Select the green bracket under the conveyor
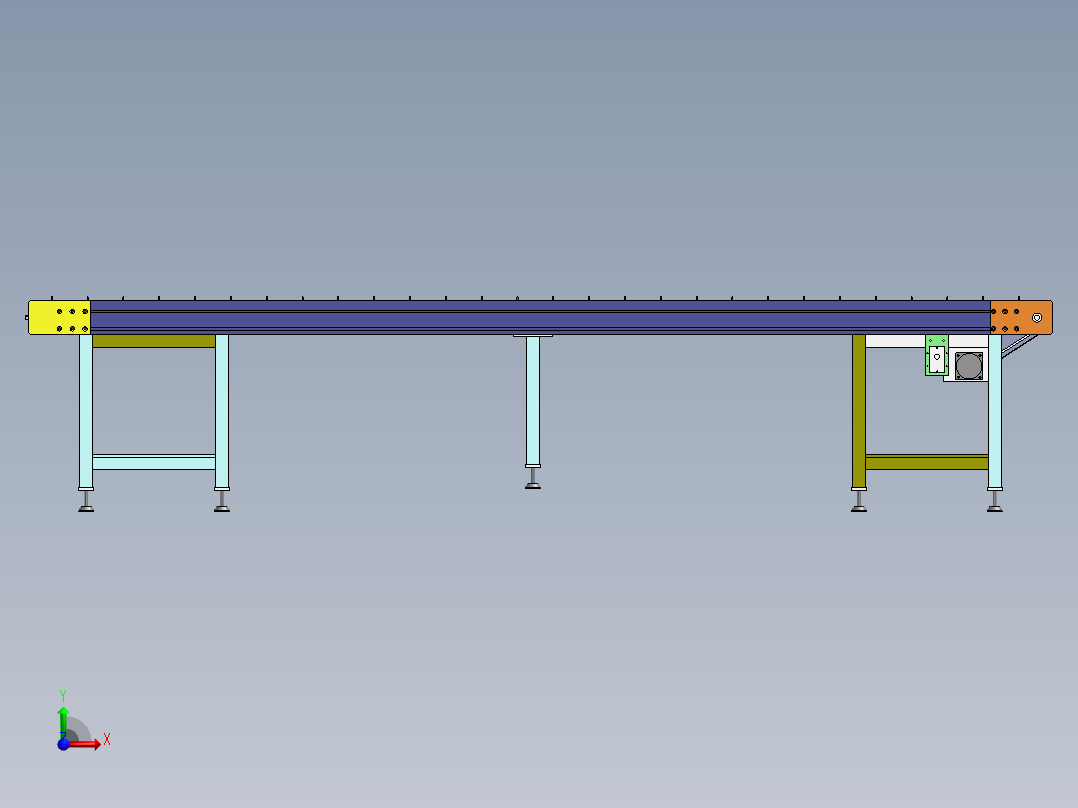Viewport: 1078px width, 808px height. 936,355
